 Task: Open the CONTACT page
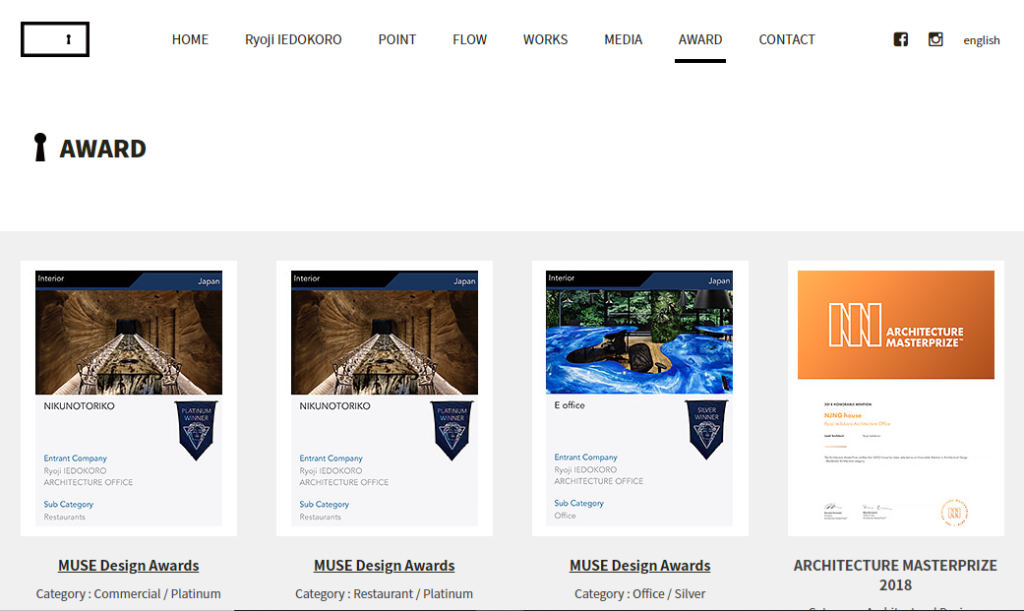pos(787,39)
